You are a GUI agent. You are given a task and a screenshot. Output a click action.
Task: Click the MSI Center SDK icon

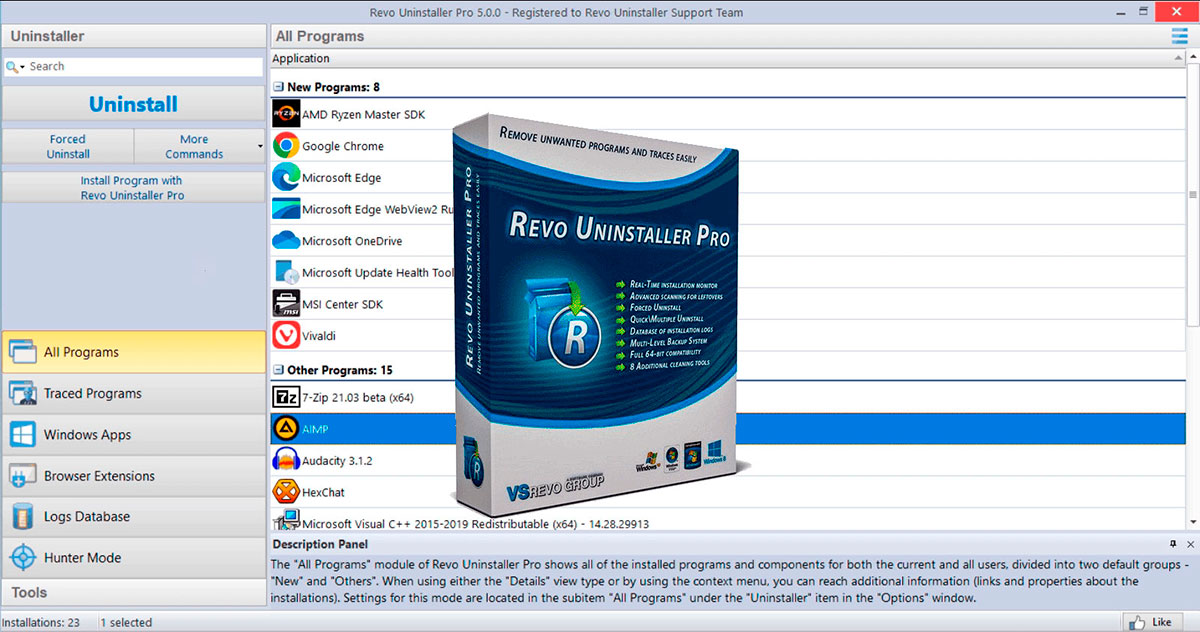(286, 303)
